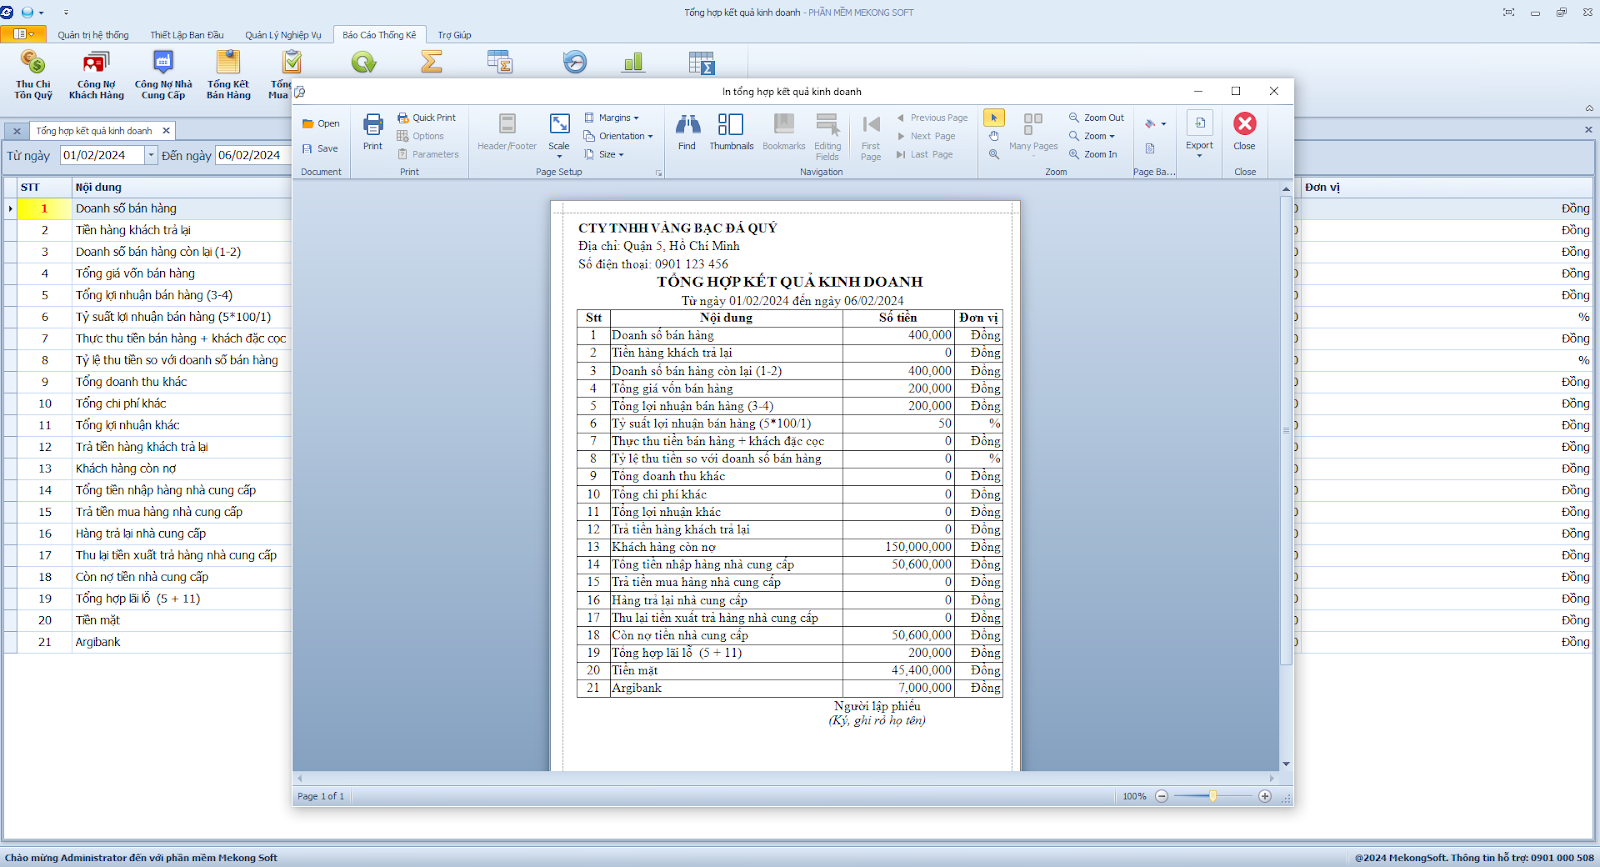Click Zoom Out in the Zoom group
The height and width of the screenshot is (867, 1600).
(x=1096, y=117)
